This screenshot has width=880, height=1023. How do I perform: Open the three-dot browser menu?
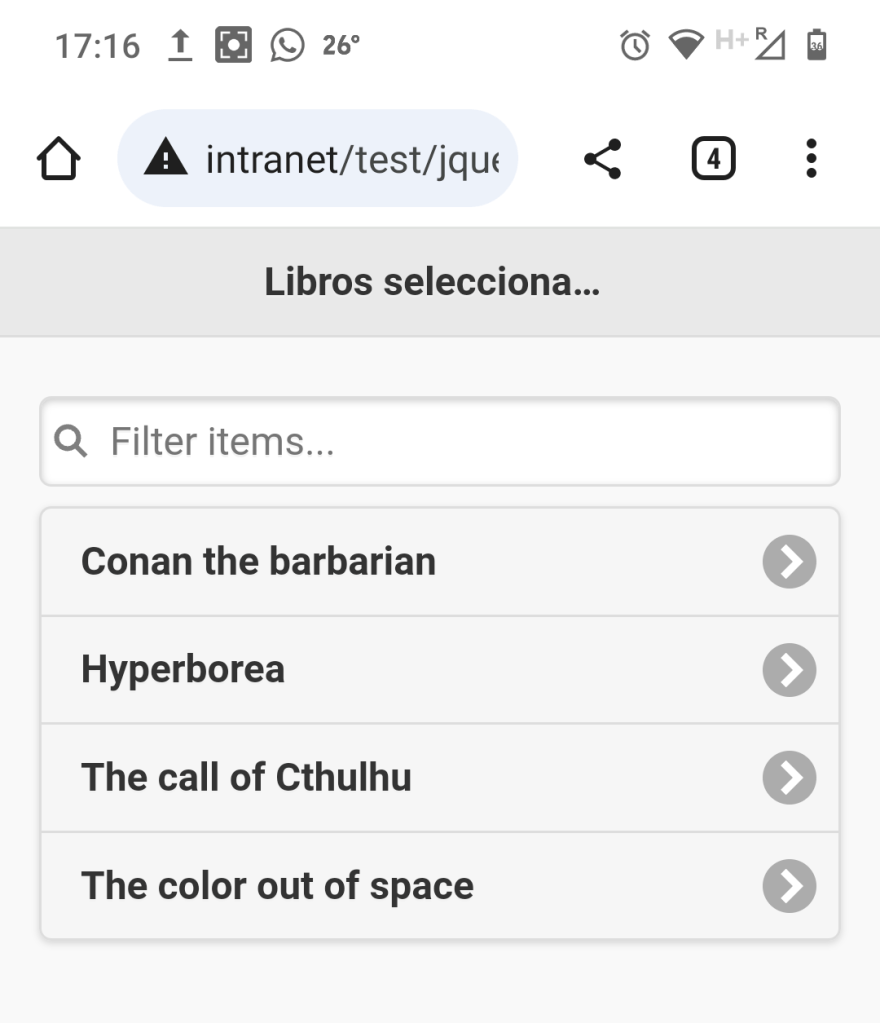pyautogui.click(x=811, y=159)
